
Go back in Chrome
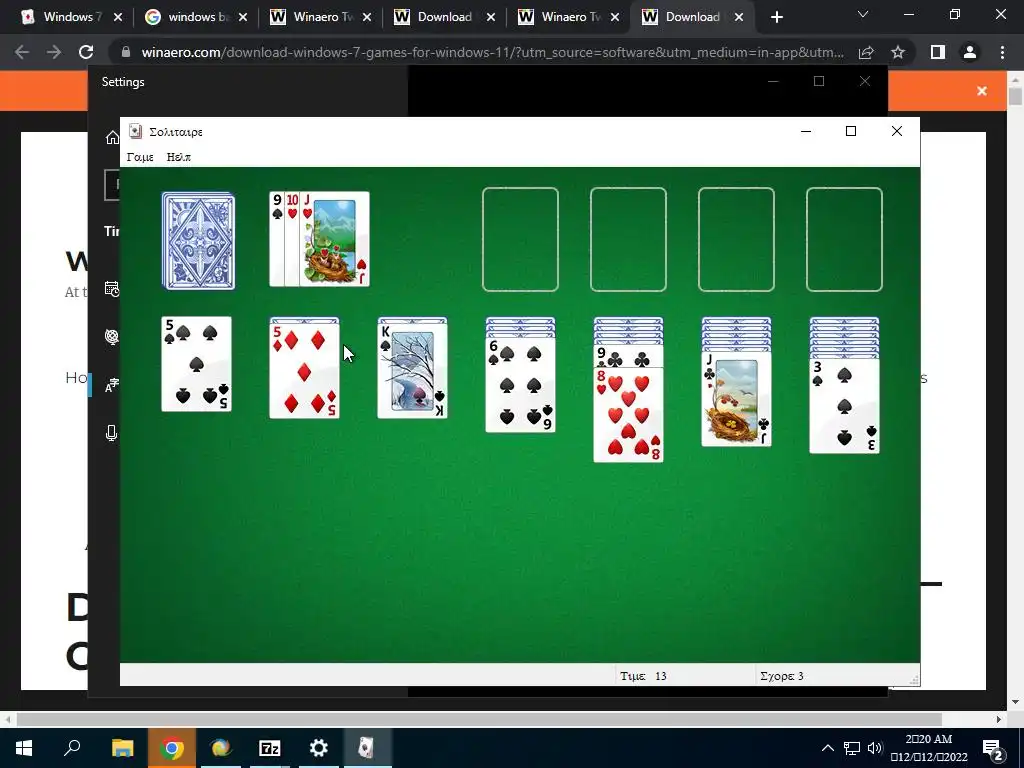click(22, 52)
